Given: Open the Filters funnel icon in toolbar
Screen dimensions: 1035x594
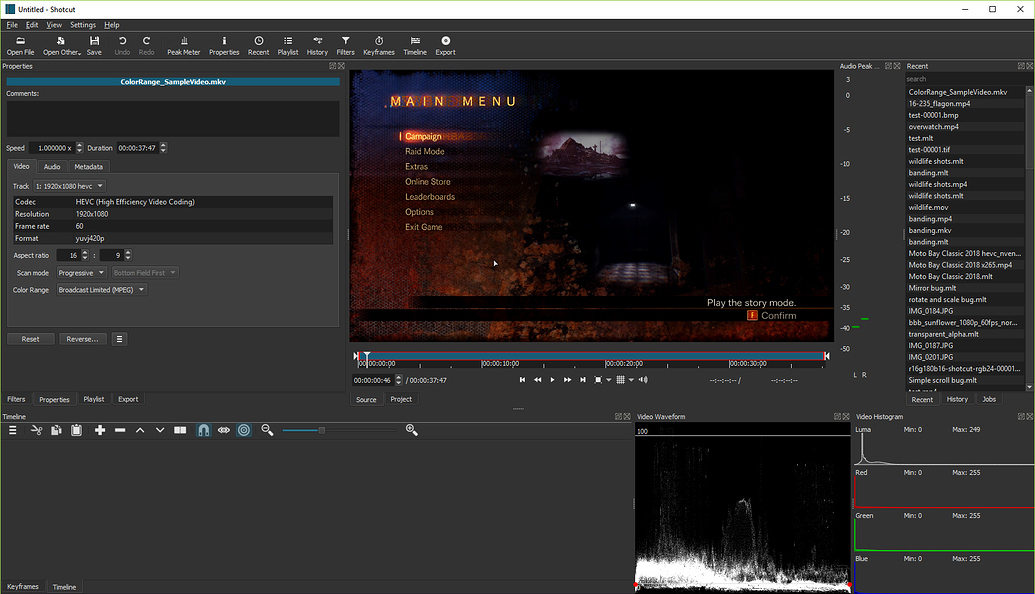Looking at the screenshot, I should (x=346, y=46).
